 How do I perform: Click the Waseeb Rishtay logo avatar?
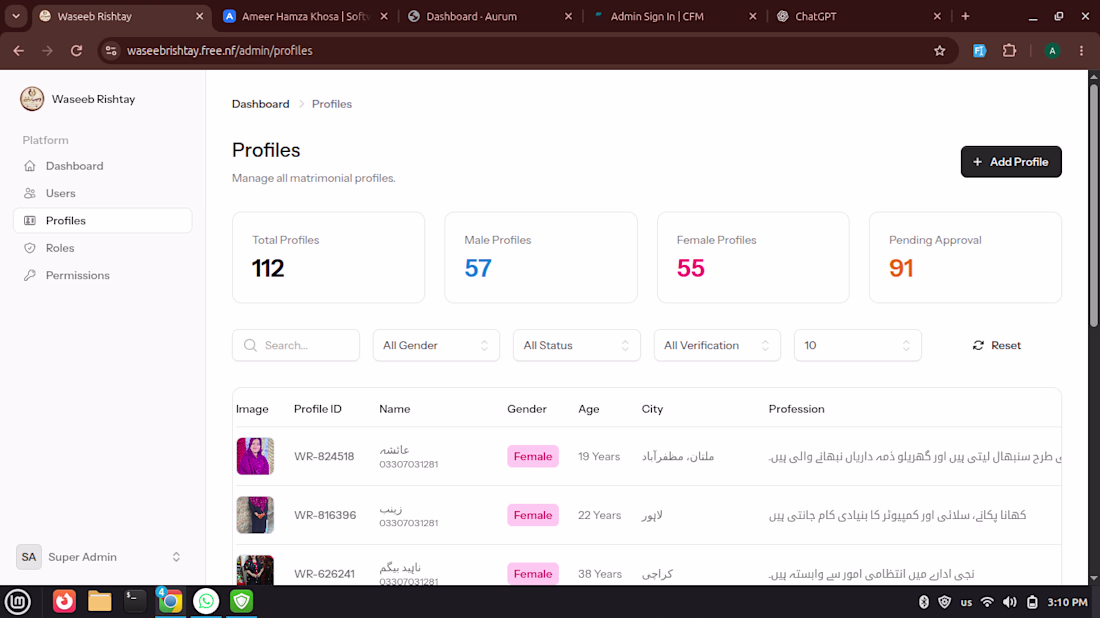click(x=32, y=99)
